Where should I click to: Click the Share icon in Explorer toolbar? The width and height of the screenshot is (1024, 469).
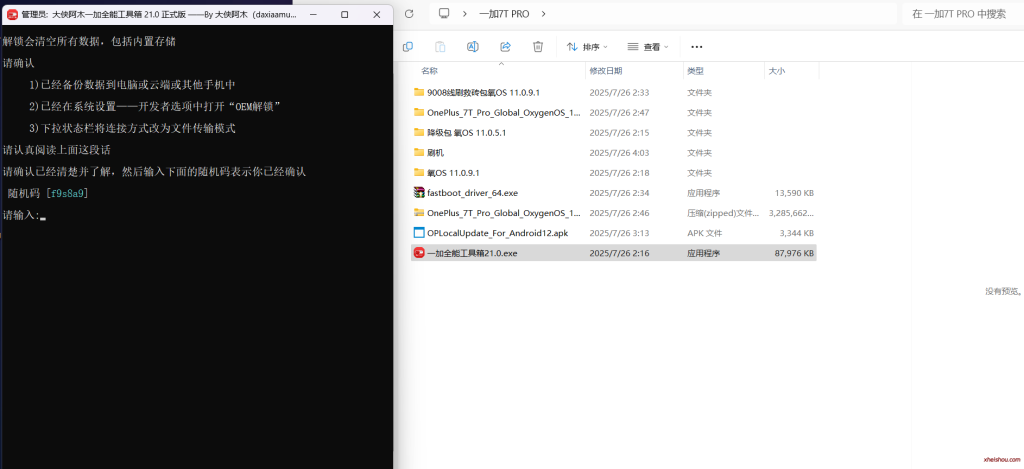click(x=505, y=47)
